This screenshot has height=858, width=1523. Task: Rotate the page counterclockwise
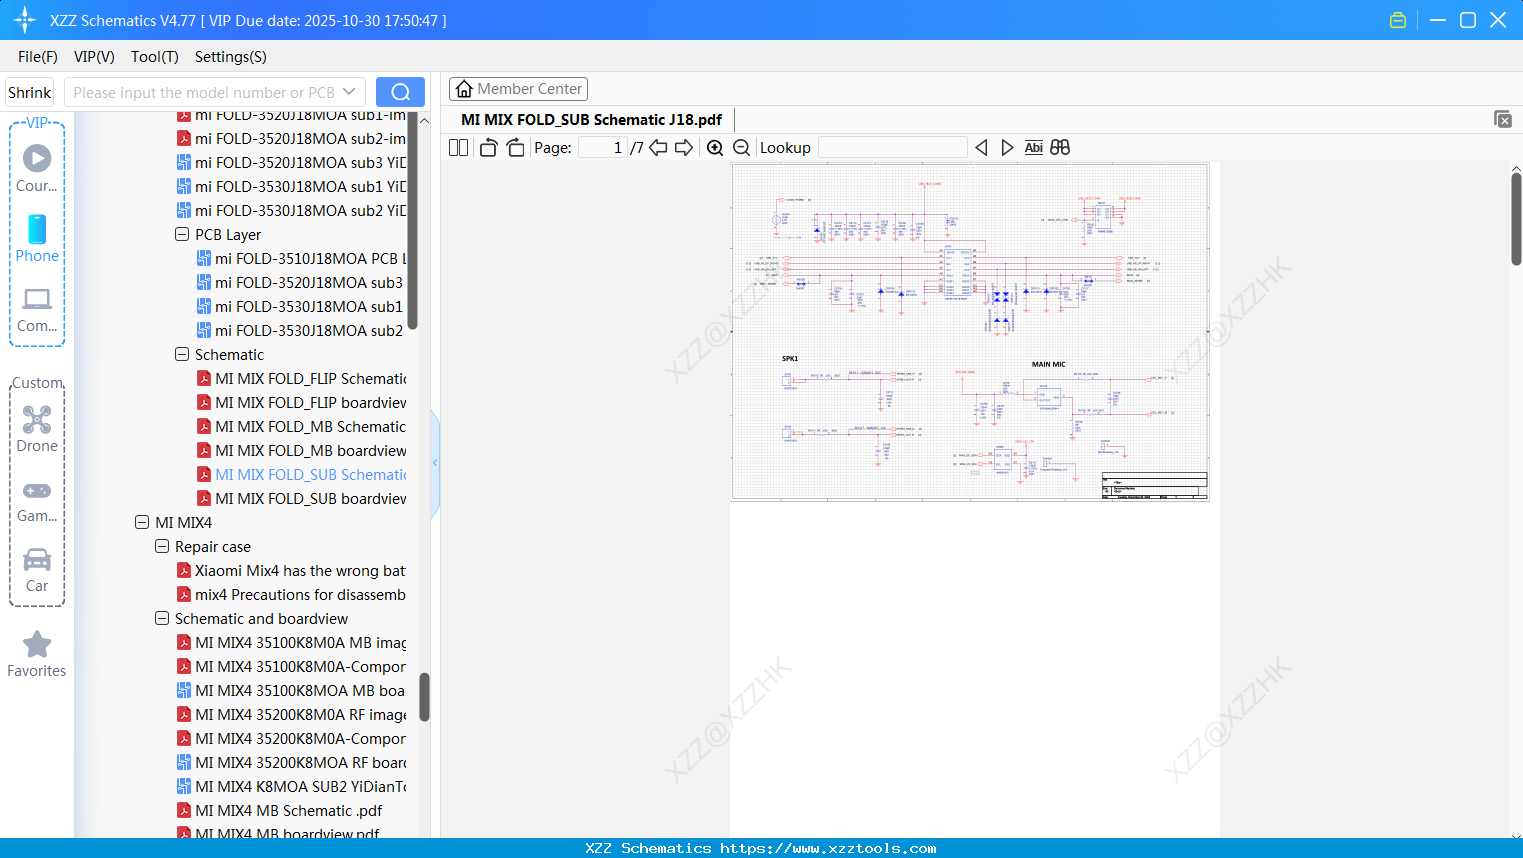(488, 148)
